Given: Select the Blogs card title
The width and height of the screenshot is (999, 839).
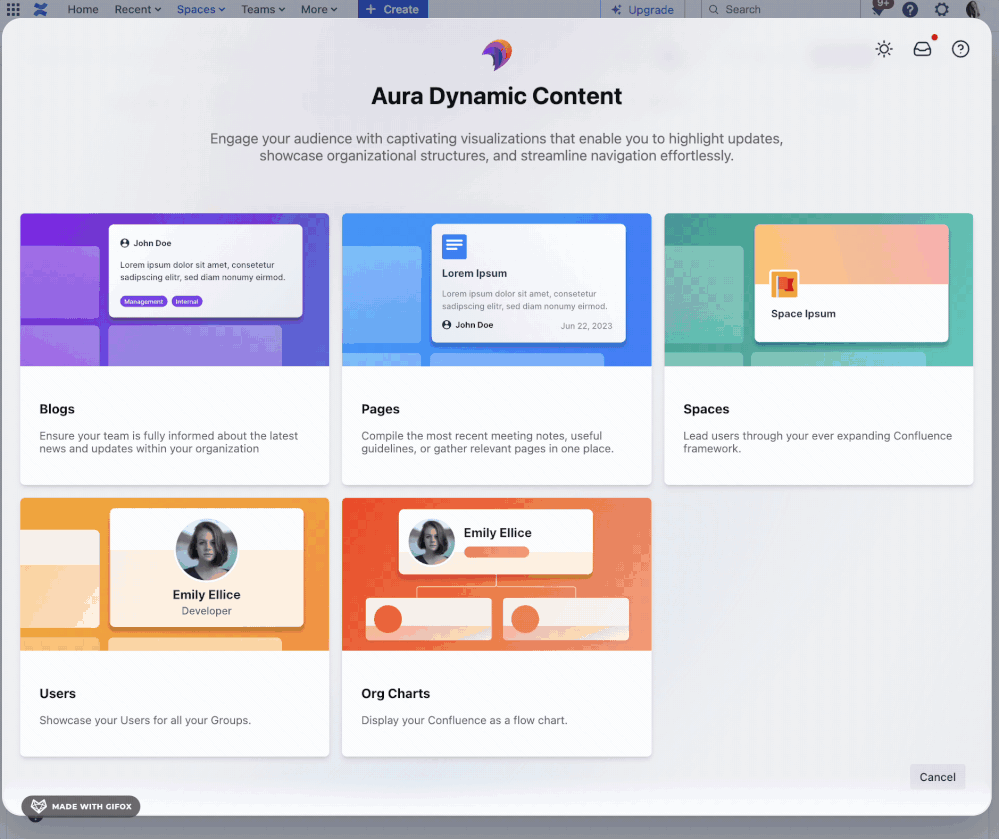Looking at the screenshot, I should (x=57, y=409).
